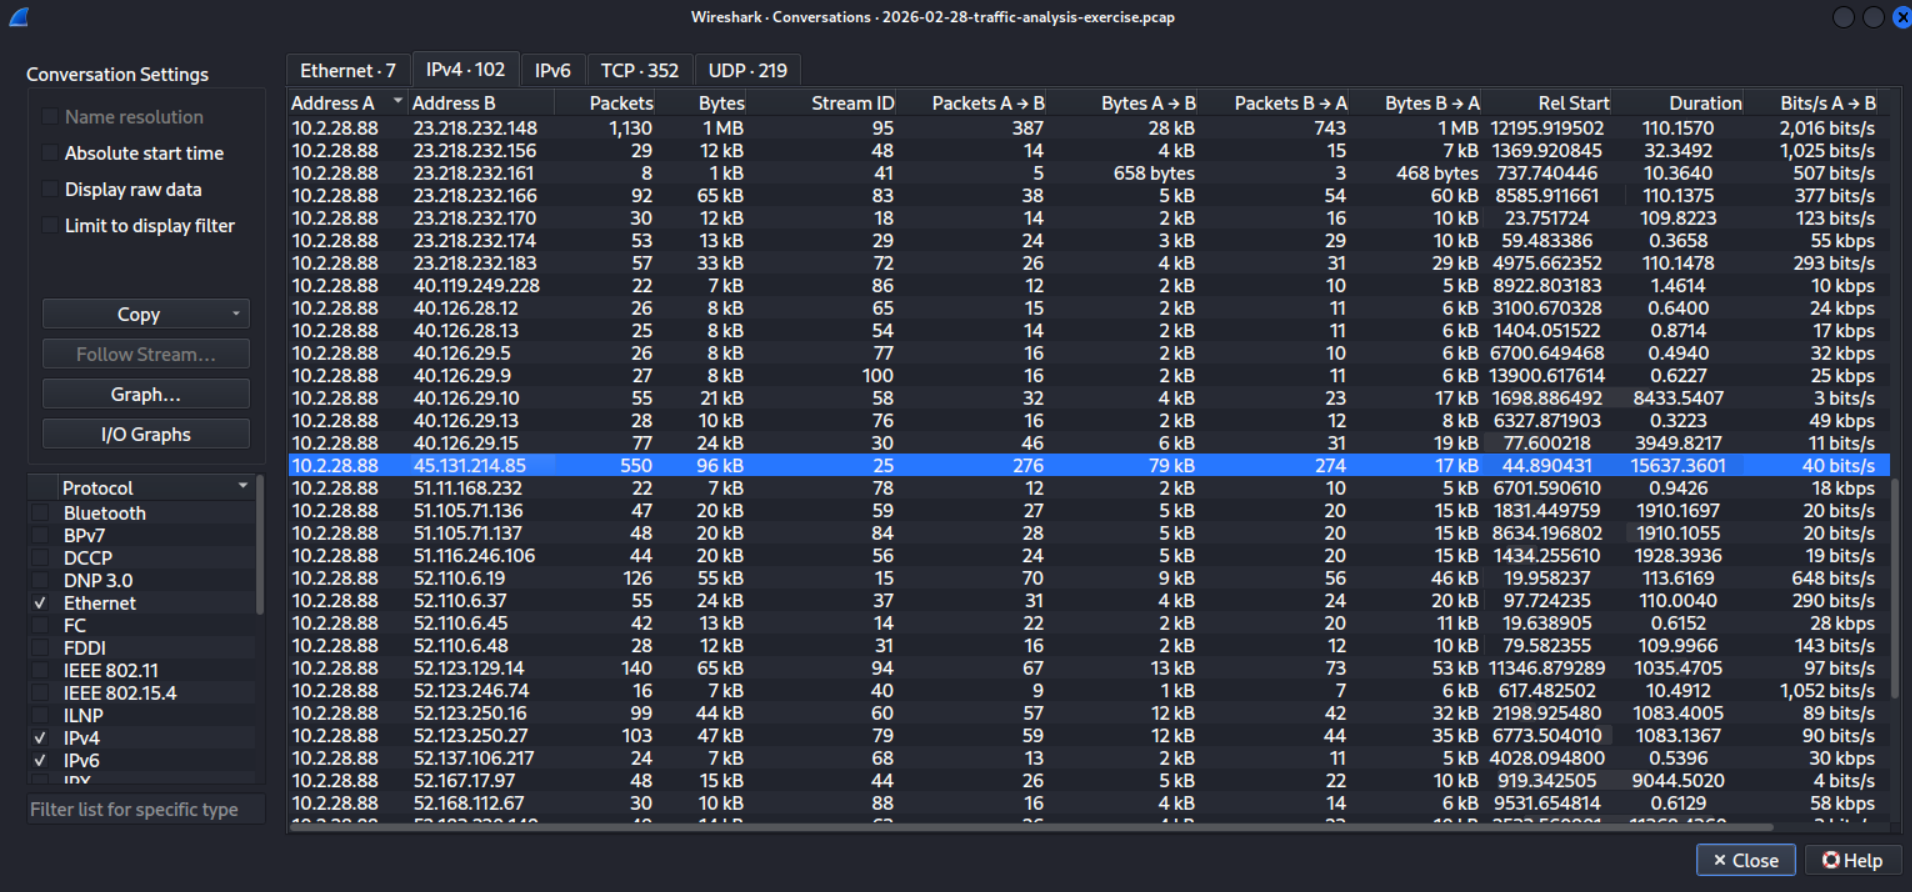Switch to the TCP · 352 tab
Image resolution: width=1912 pixels, height=892 pixels.
[639, 70]
